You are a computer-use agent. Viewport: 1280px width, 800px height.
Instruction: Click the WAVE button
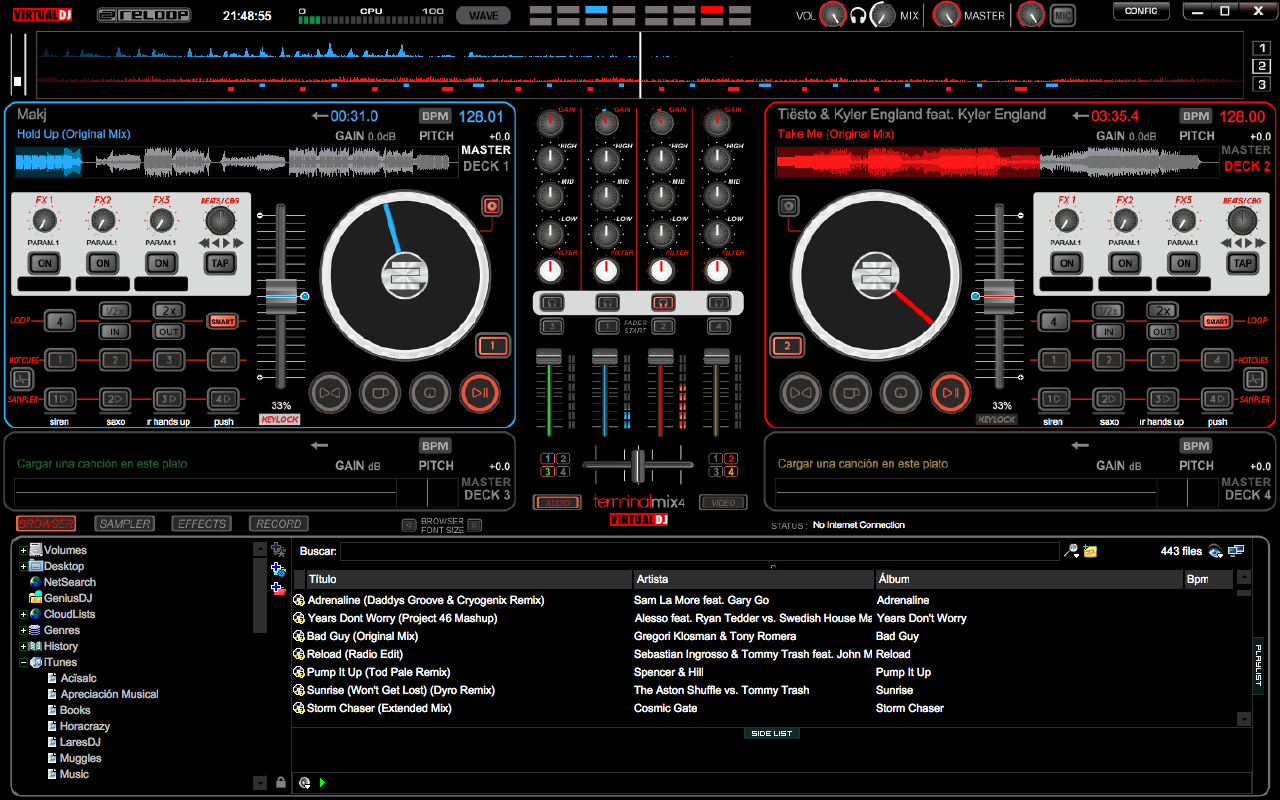(x=483, y=15)
